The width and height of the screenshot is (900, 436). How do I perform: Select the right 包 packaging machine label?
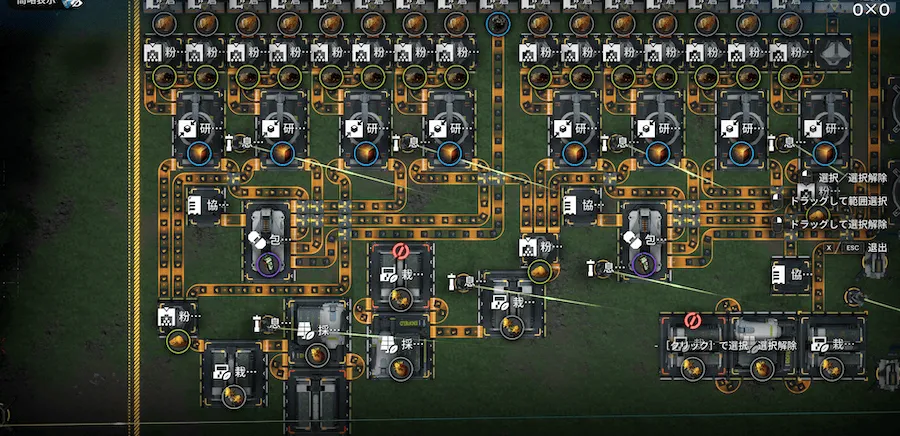click(x=642, y=239)
